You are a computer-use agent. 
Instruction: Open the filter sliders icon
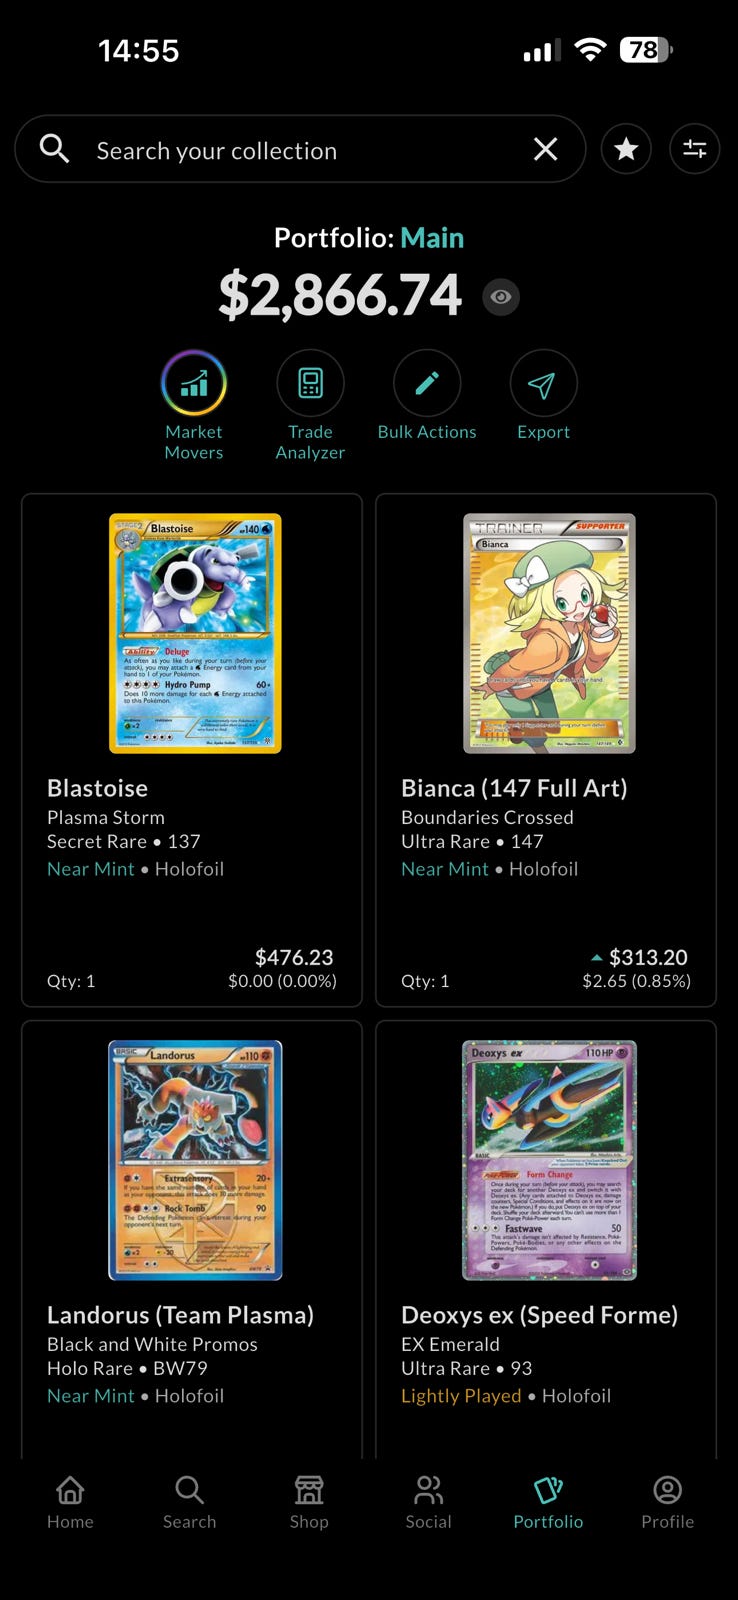[x=694, y=150]
